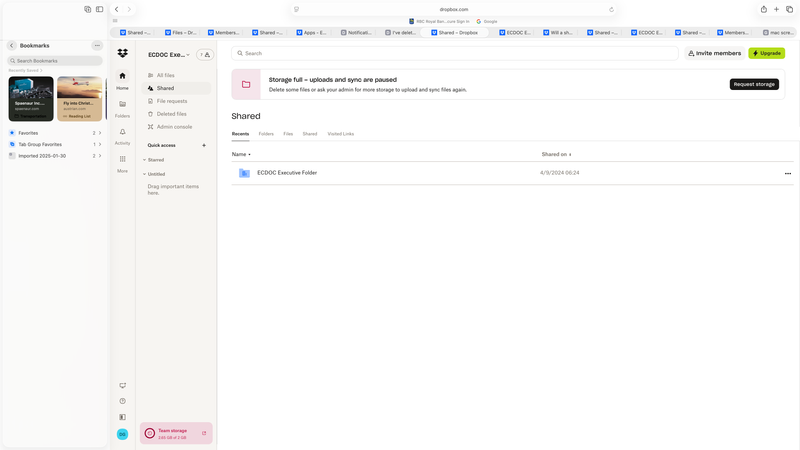Collapse the Starred section
The height and width of the screenshot is (450, 800).
[x=144, y=160]
